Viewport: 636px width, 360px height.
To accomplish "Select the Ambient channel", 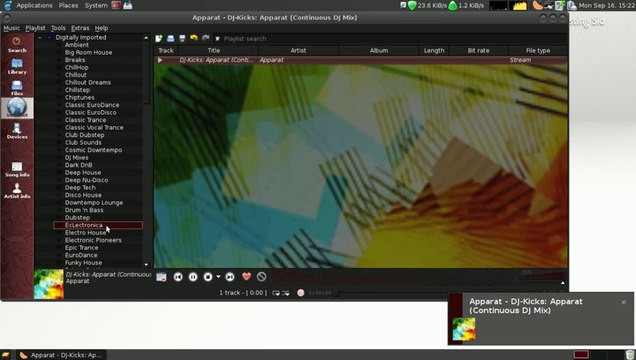I will pos(77,45).
